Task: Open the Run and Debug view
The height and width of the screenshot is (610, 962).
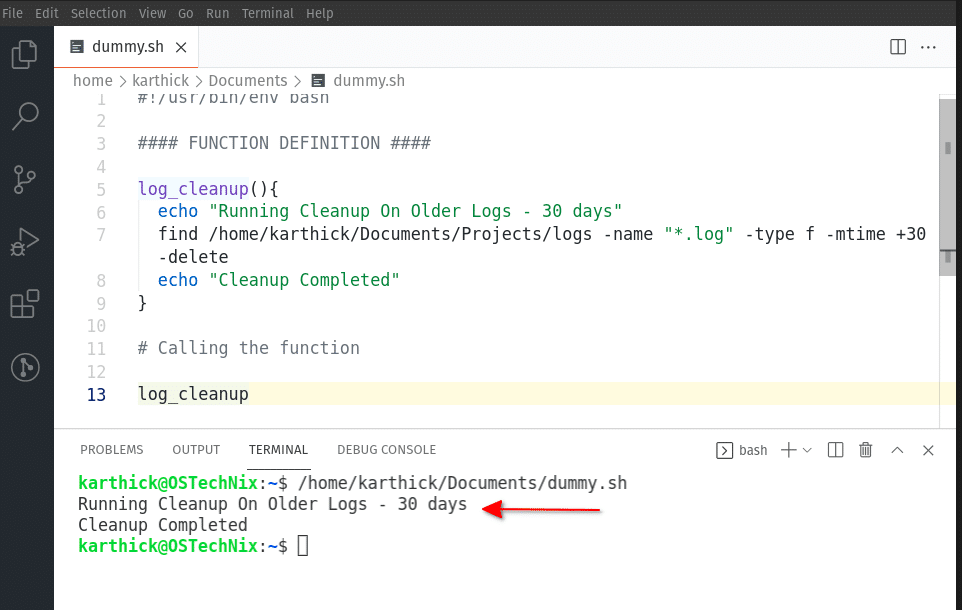Action: [x=24, y=241]
